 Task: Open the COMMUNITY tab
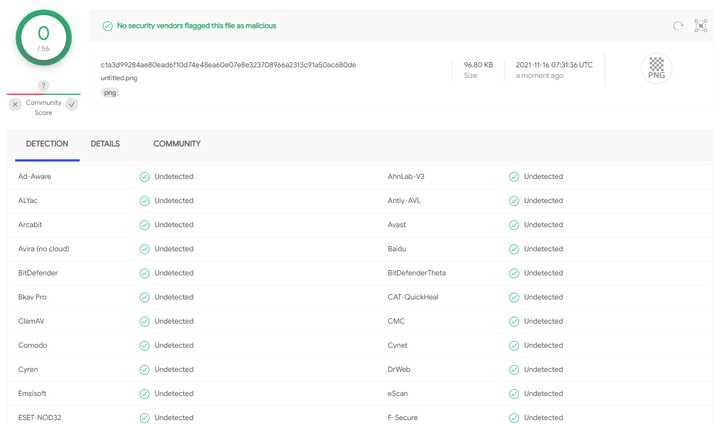pyautogui.click(x=176, y=144)
